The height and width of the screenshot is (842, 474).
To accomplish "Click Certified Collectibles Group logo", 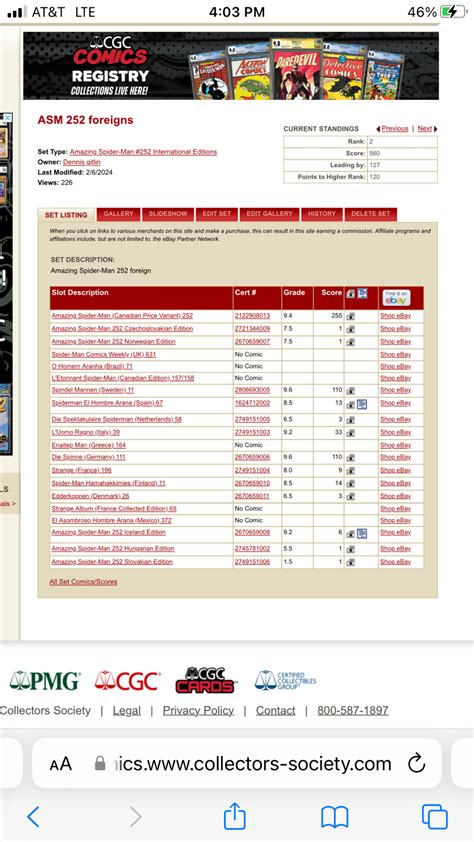I will (x=285, y=680).
